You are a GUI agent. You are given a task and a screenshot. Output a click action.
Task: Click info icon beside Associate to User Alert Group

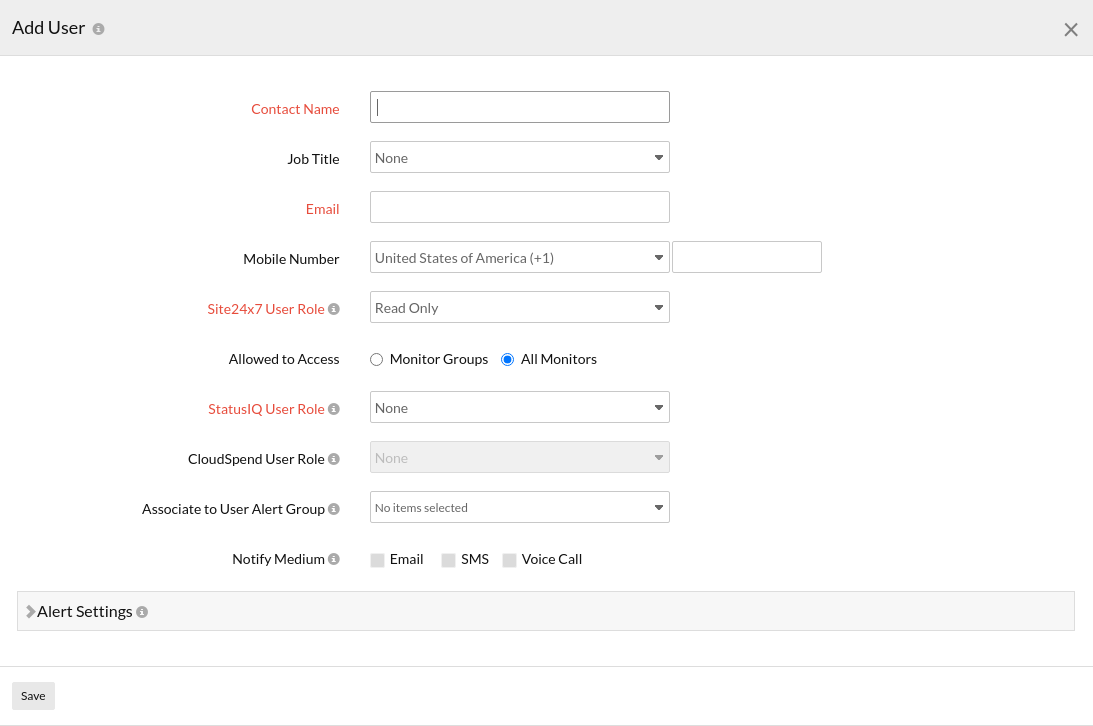(334, 509)
